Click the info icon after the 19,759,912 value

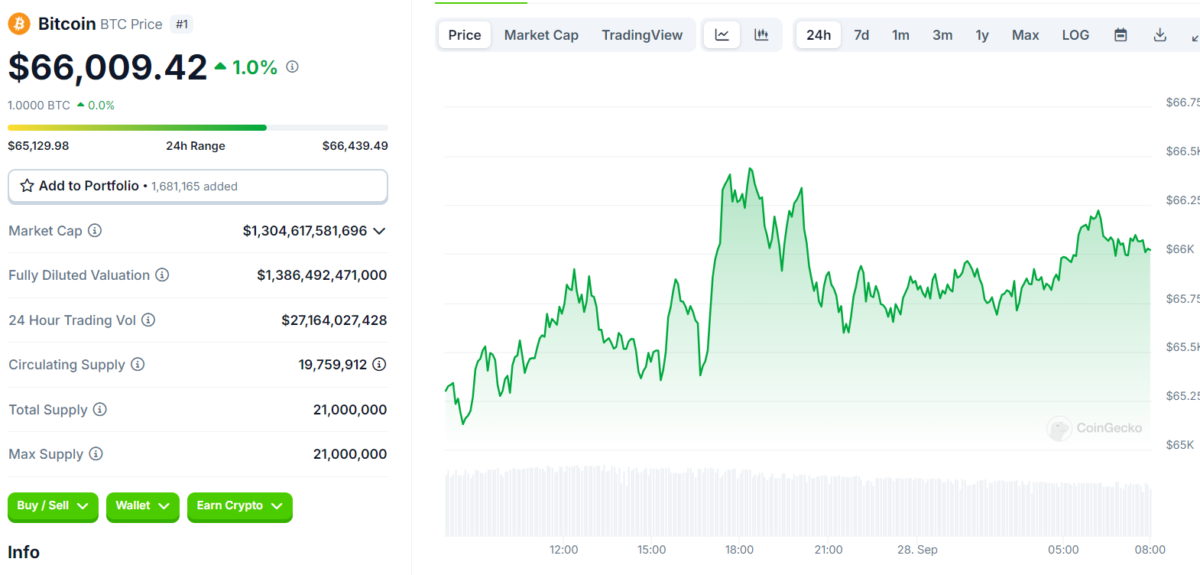pos(380,365)
